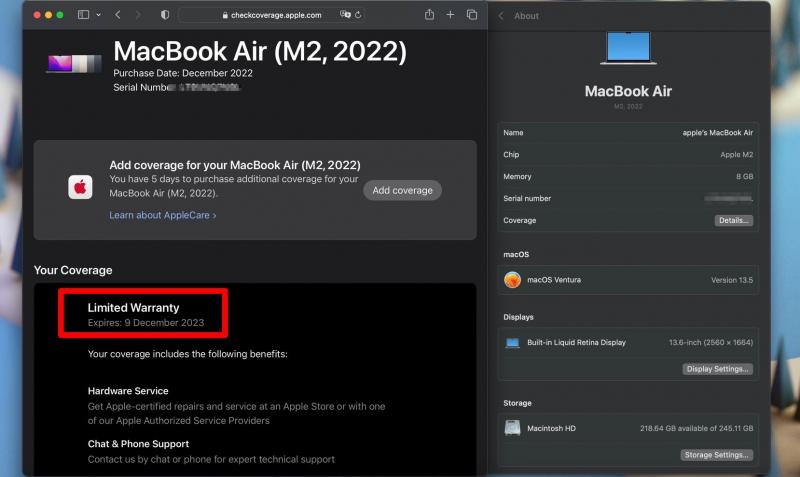The height and width of the screenshot is (477, 800).
Task: Open Coverage Details button
Action: 734,220
